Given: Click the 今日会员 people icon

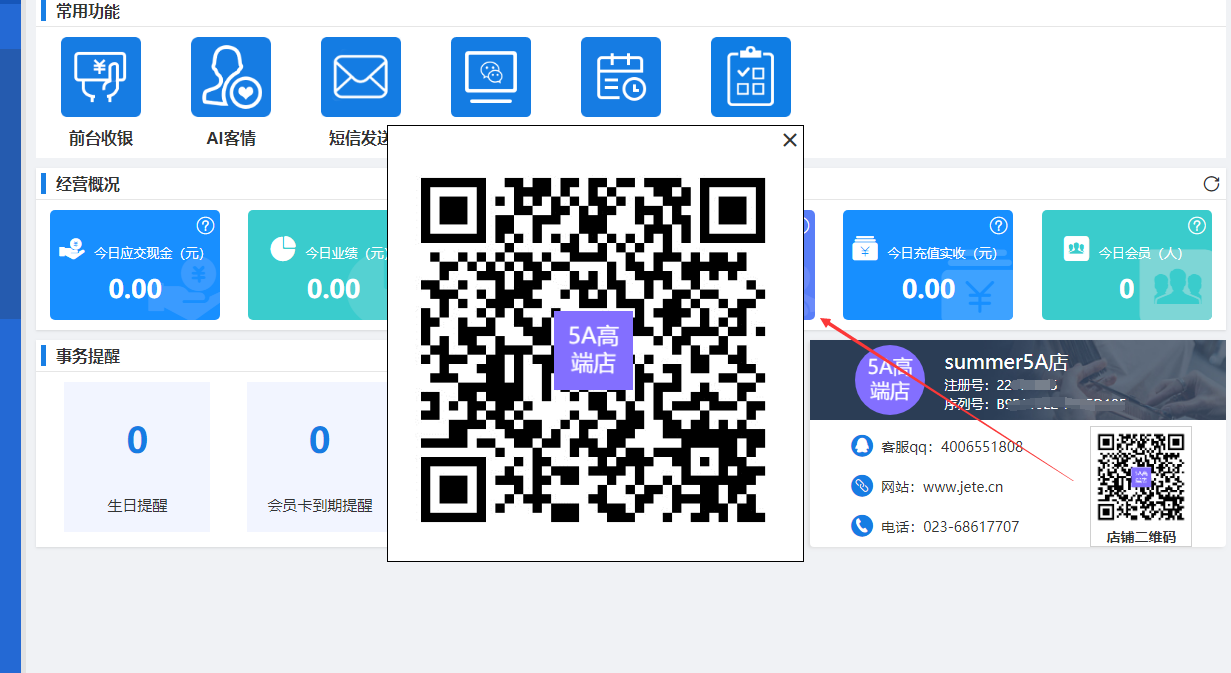Looking at the screenshot, I should click(1076, 249).
